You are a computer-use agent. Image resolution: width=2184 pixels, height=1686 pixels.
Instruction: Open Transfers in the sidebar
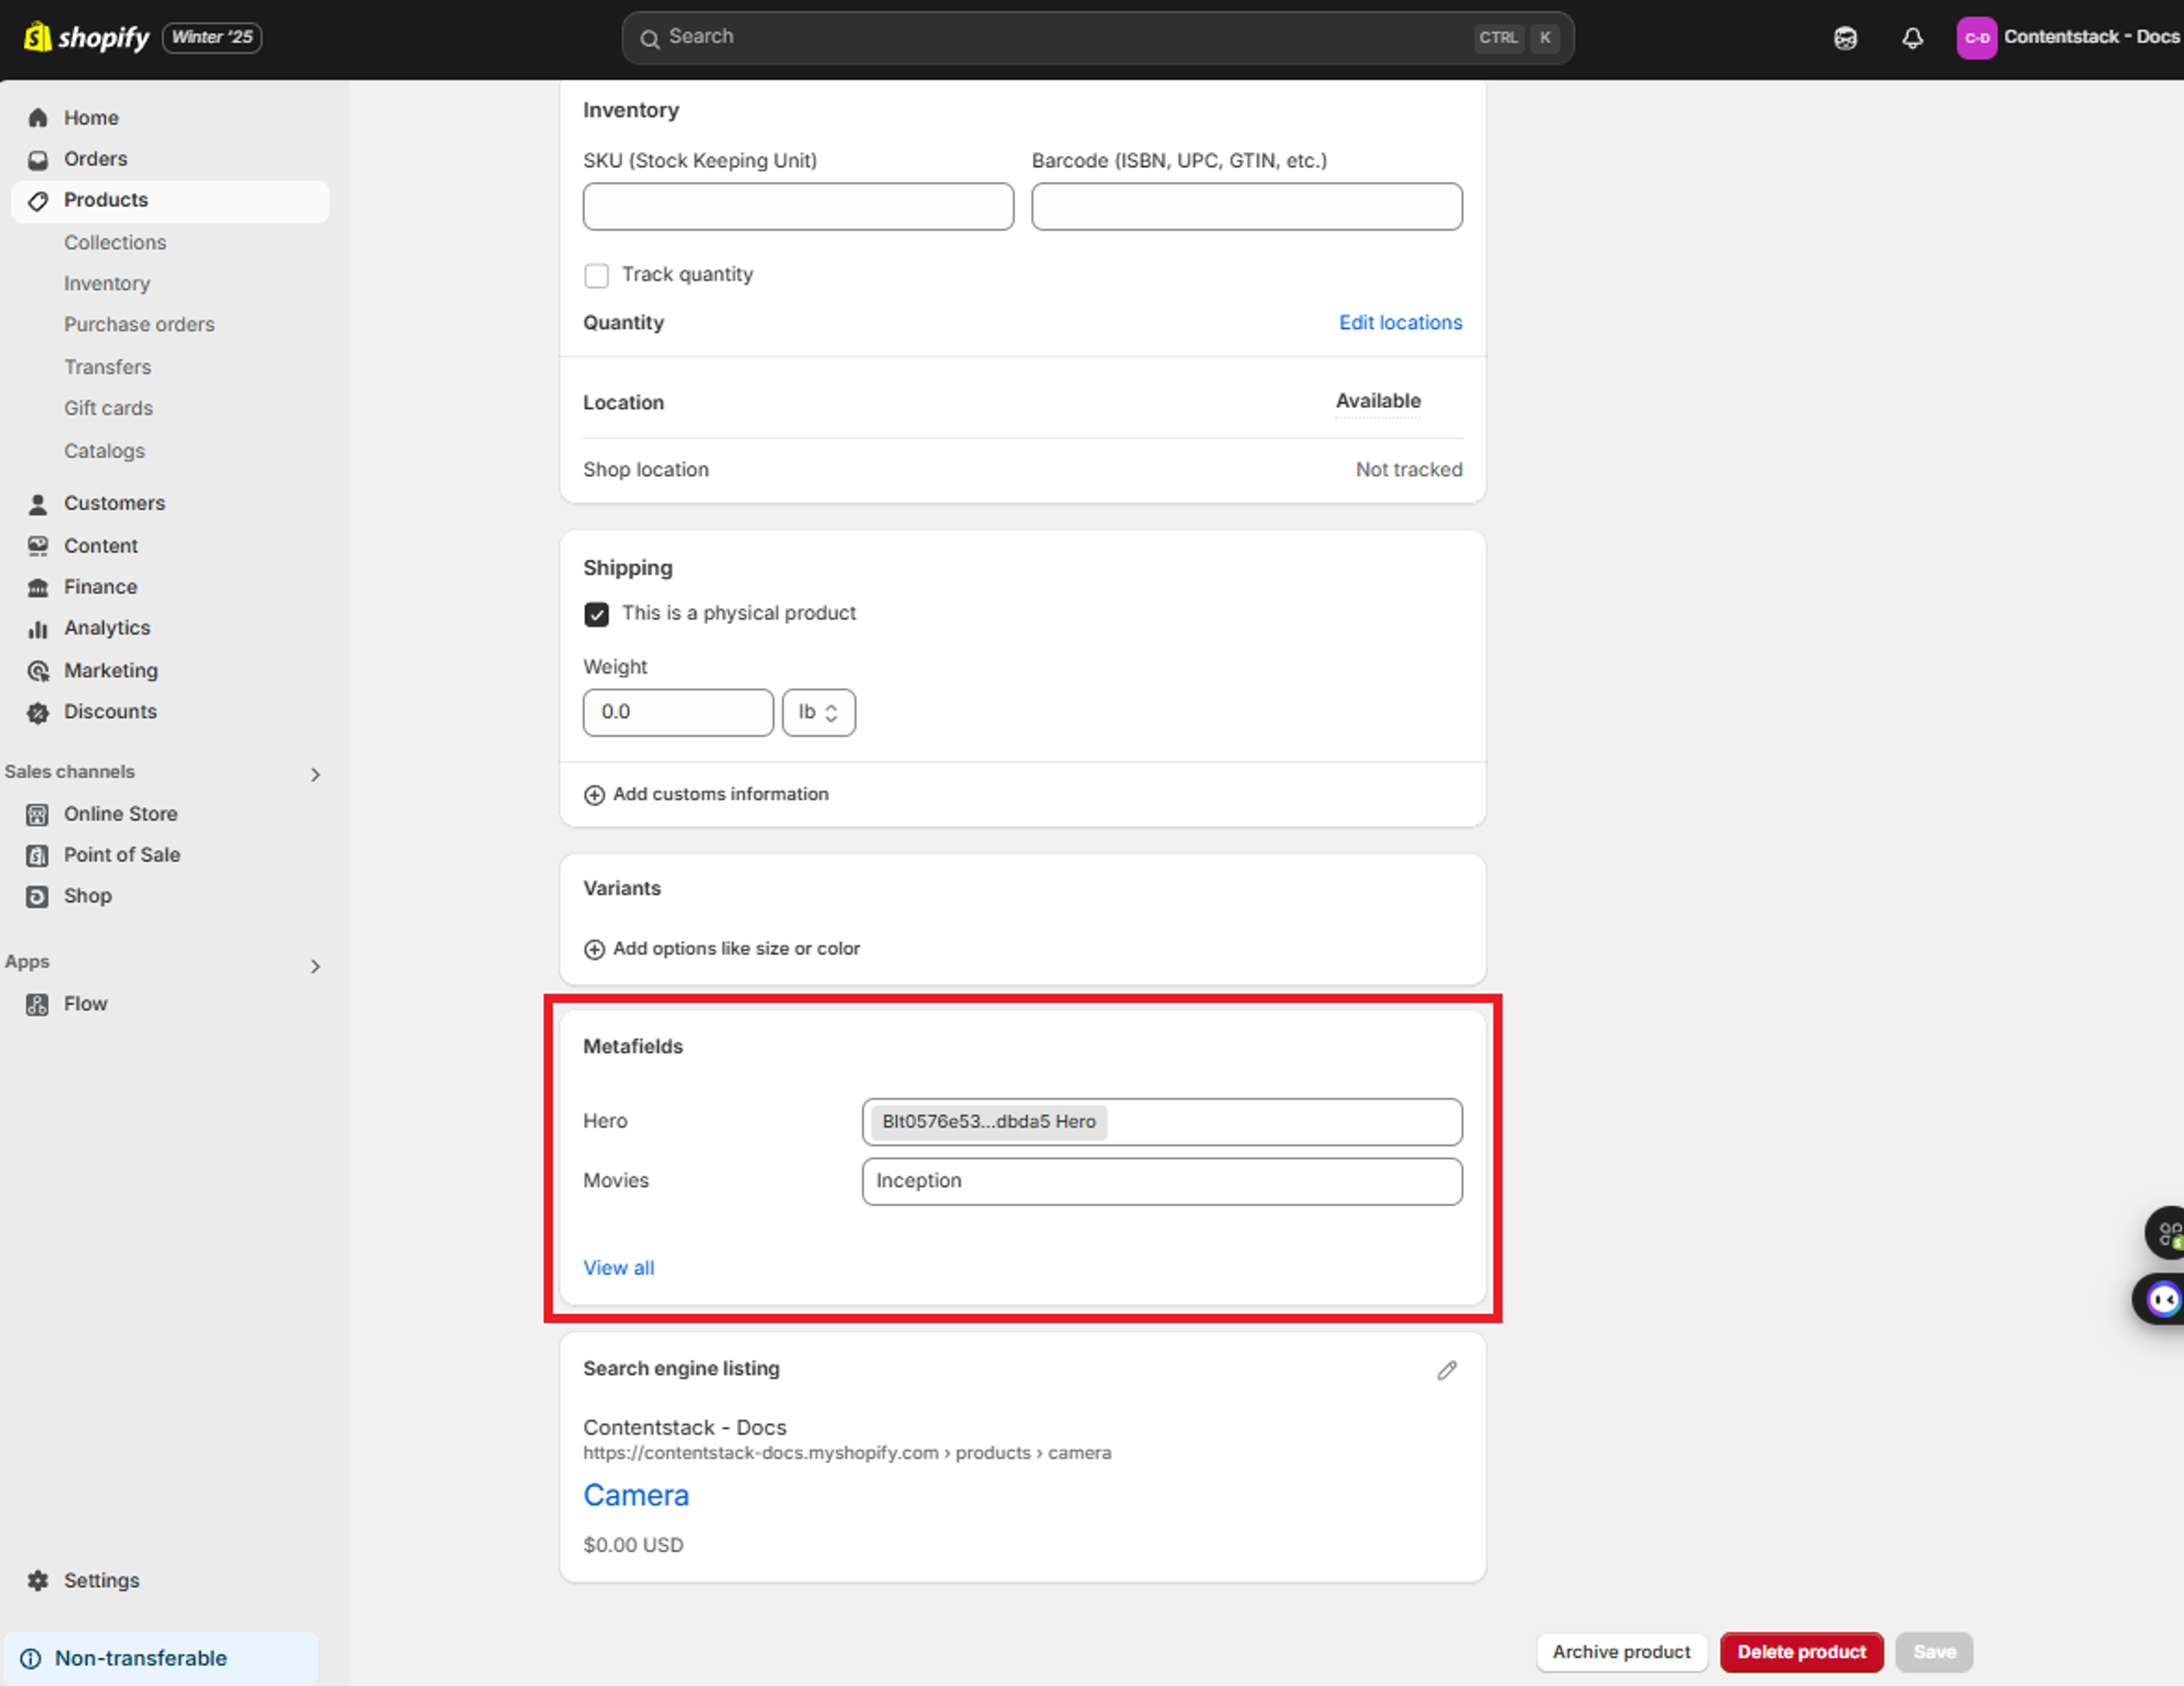(x=107, y=368)
